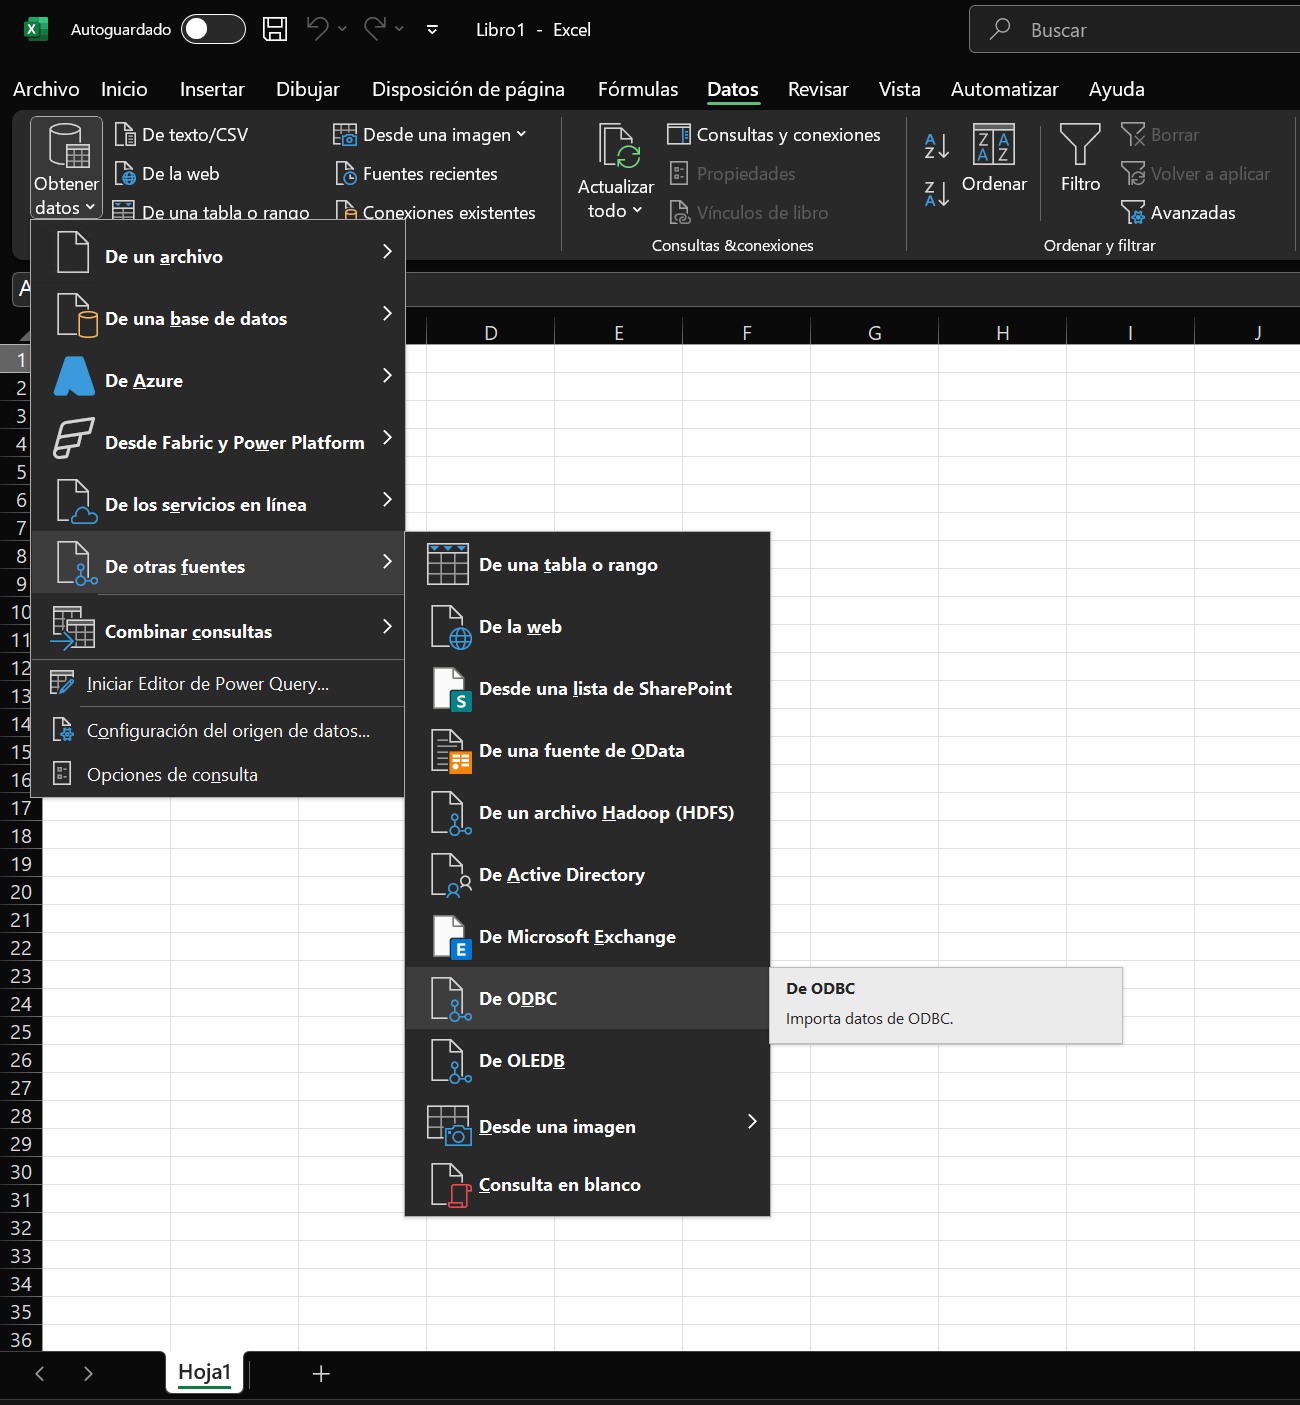
Task: Add a new sheet with plus icon
Action: tap(321, 1374)
